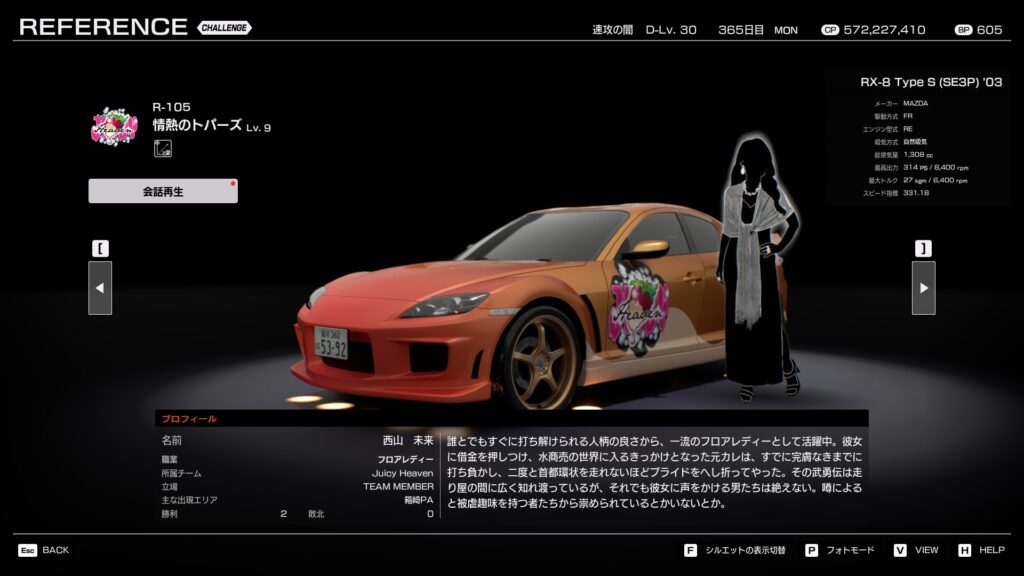The image size is (1024, 576).
Task: Toggle the シルエットの表示切替 label
Action: click(x=747, y=550)
